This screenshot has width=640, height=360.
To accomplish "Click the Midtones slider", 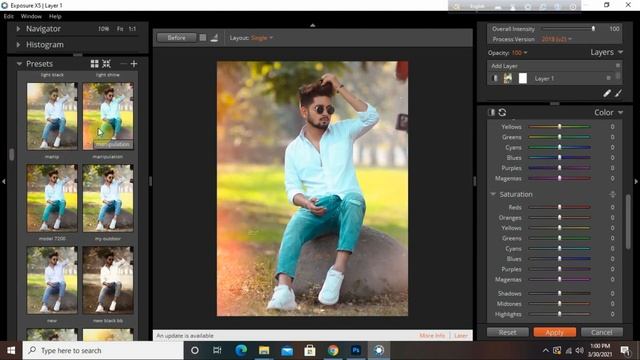I will [x=560, y=304].
